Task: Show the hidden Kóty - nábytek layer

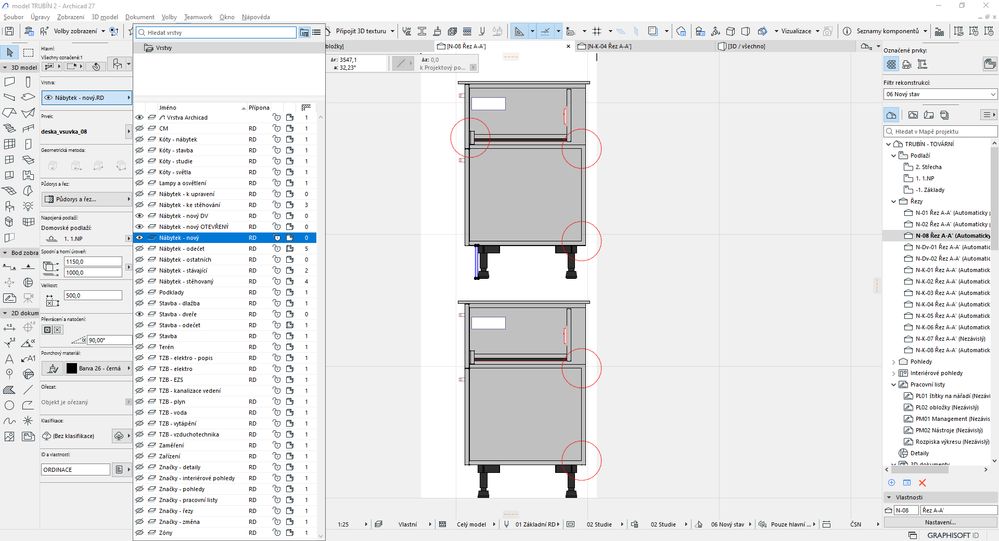Action: [140, 139]
